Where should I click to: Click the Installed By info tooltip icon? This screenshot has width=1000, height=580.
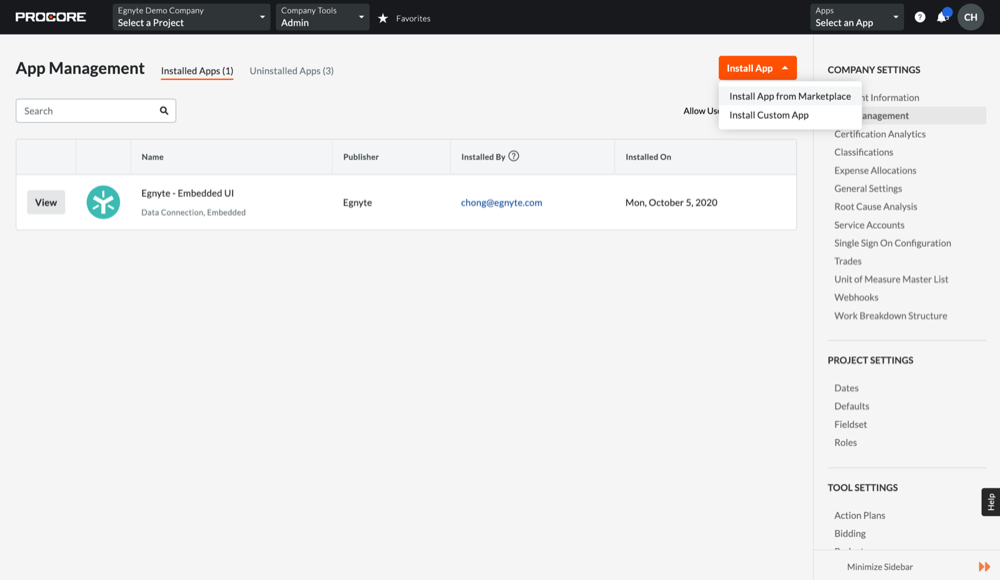512,156
